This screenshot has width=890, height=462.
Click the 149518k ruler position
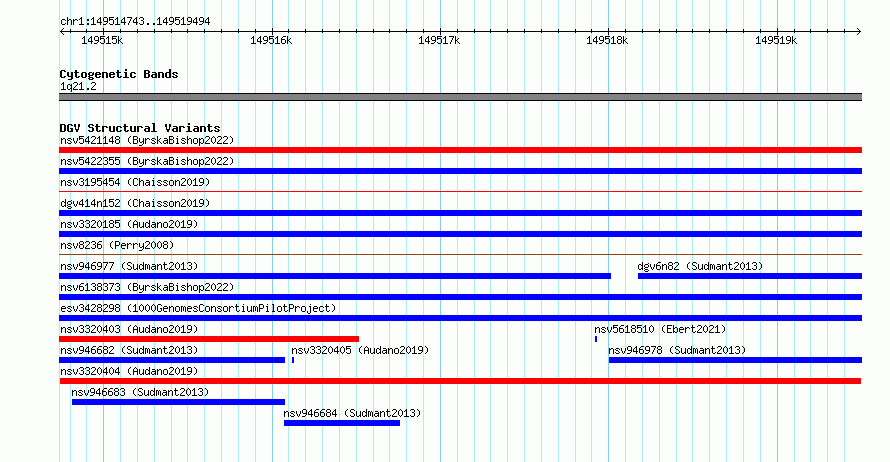[x=607, y=40]
